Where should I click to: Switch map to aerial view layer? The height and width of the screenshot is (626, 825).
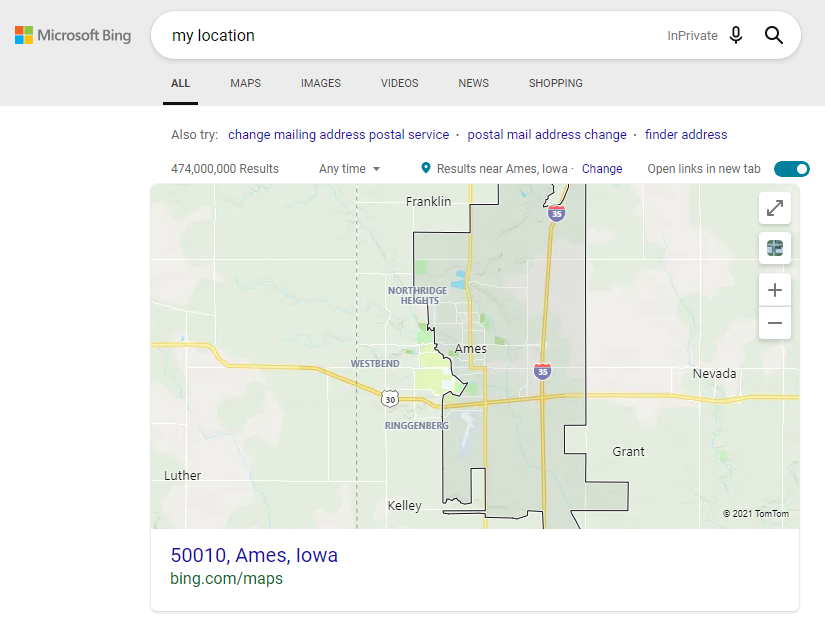click(x=774, y=248)
